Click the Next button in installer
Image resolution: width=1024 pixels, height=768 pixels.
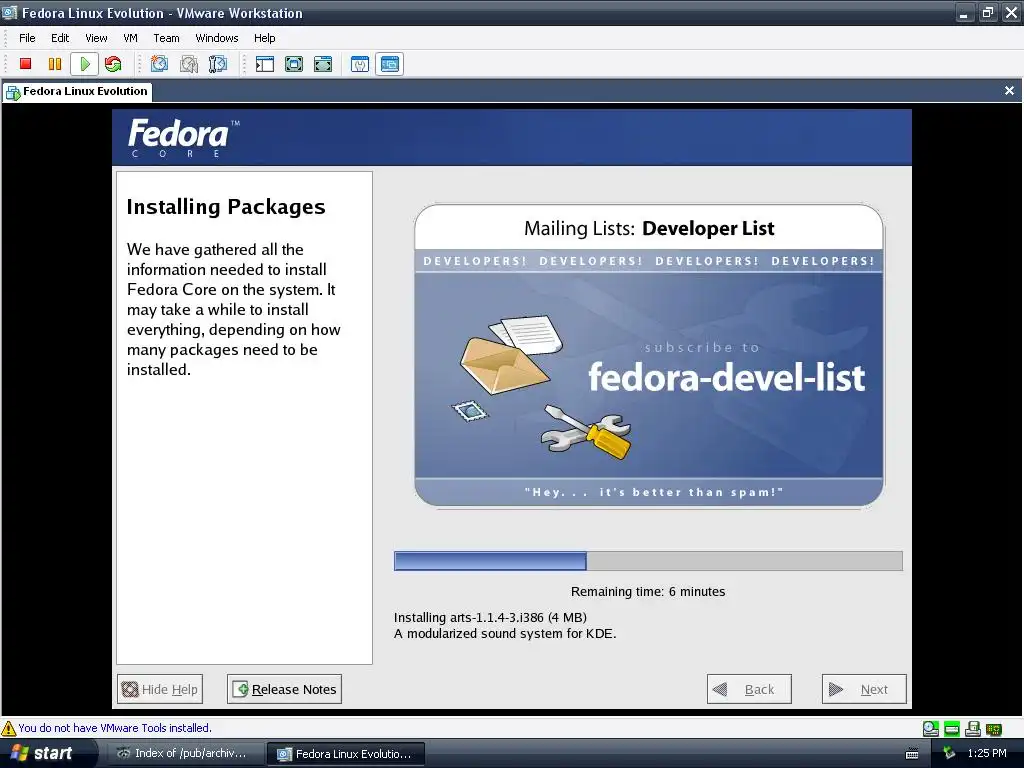(x=864, y=689)
